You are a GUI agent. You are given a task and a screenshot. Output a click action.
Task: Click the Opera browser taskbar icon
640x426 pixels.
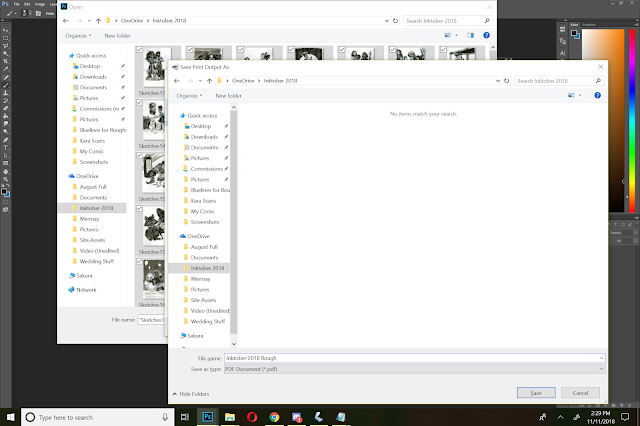[x=252, y=417]
